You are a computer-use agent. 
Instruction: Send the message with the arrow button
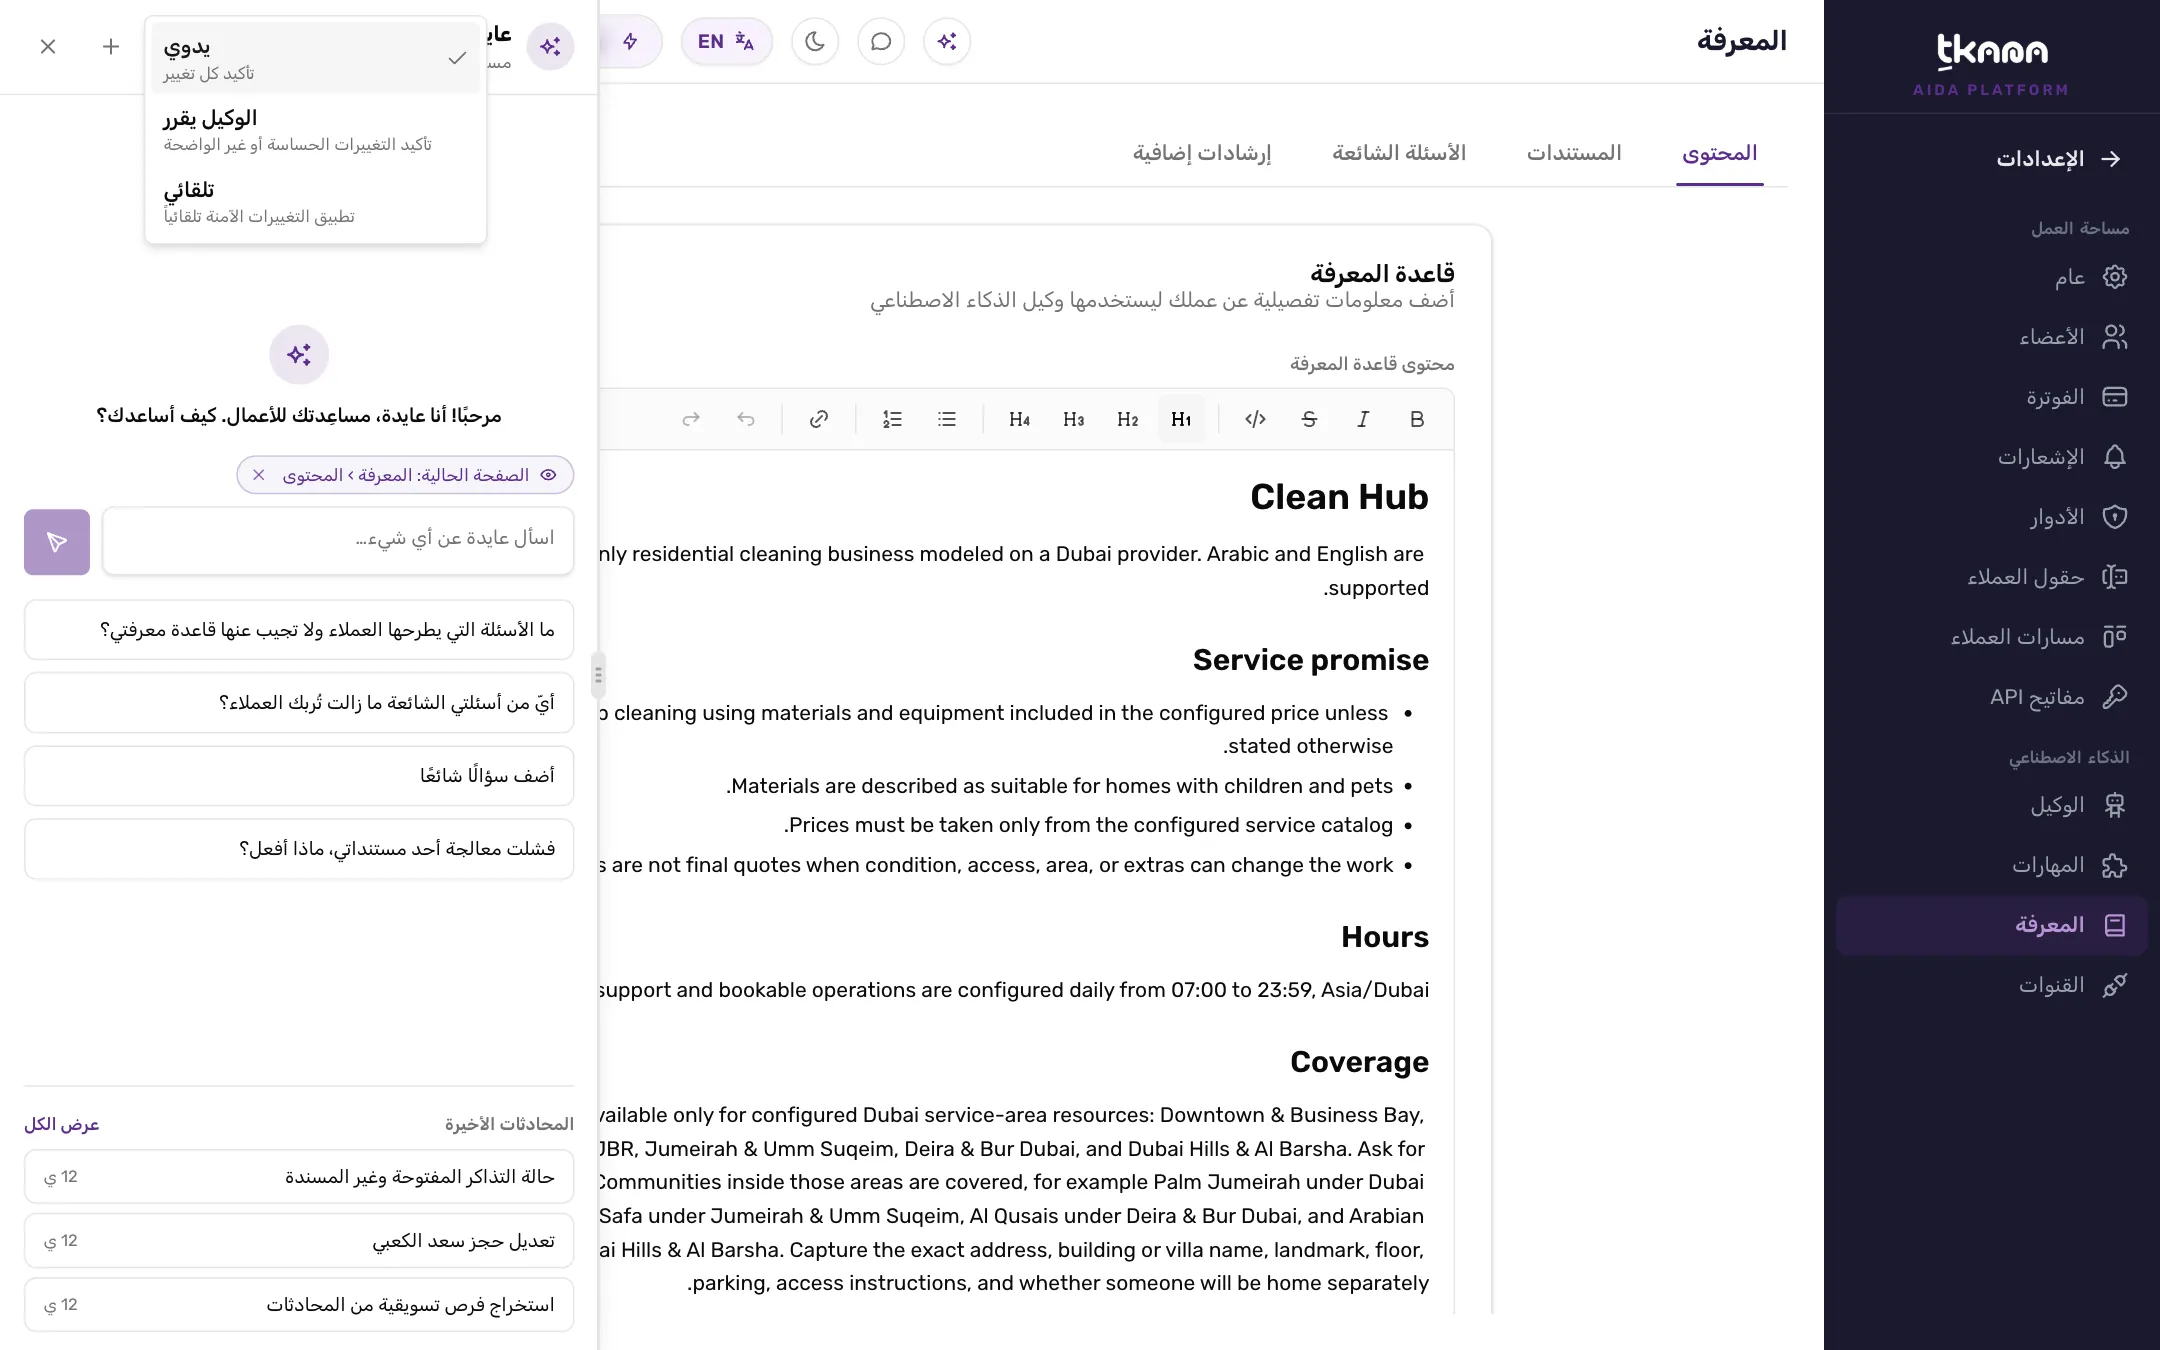click(x=57, y=542)
